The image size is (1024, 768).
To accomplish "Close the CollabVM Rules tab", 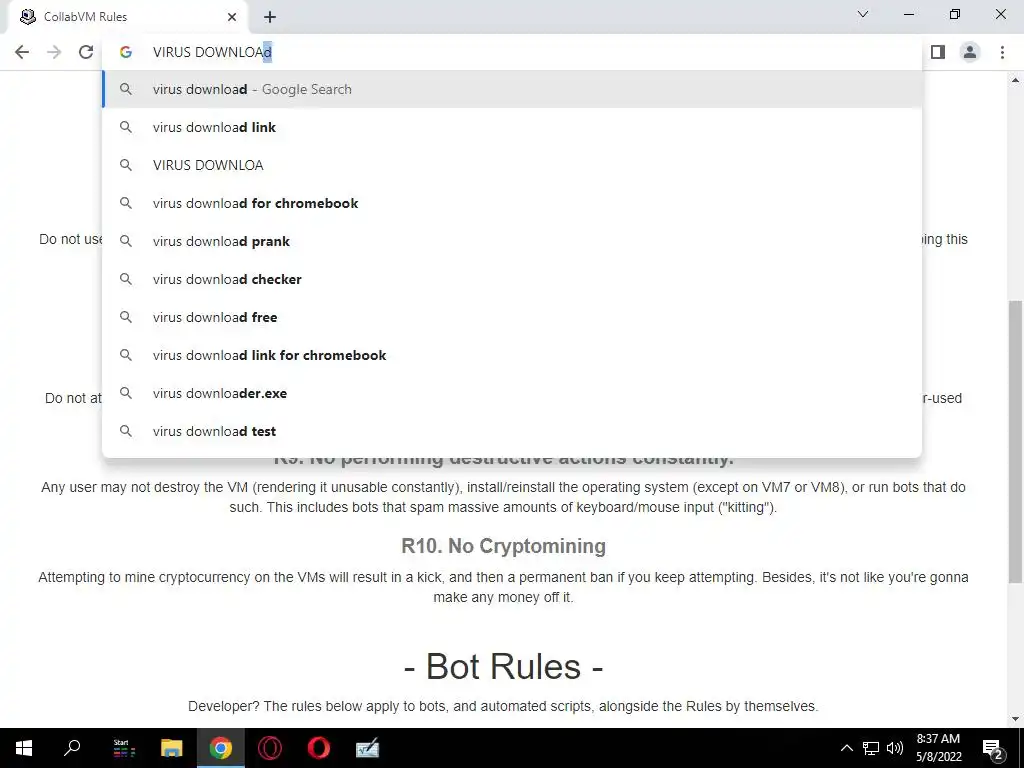I will pos(232,17).
